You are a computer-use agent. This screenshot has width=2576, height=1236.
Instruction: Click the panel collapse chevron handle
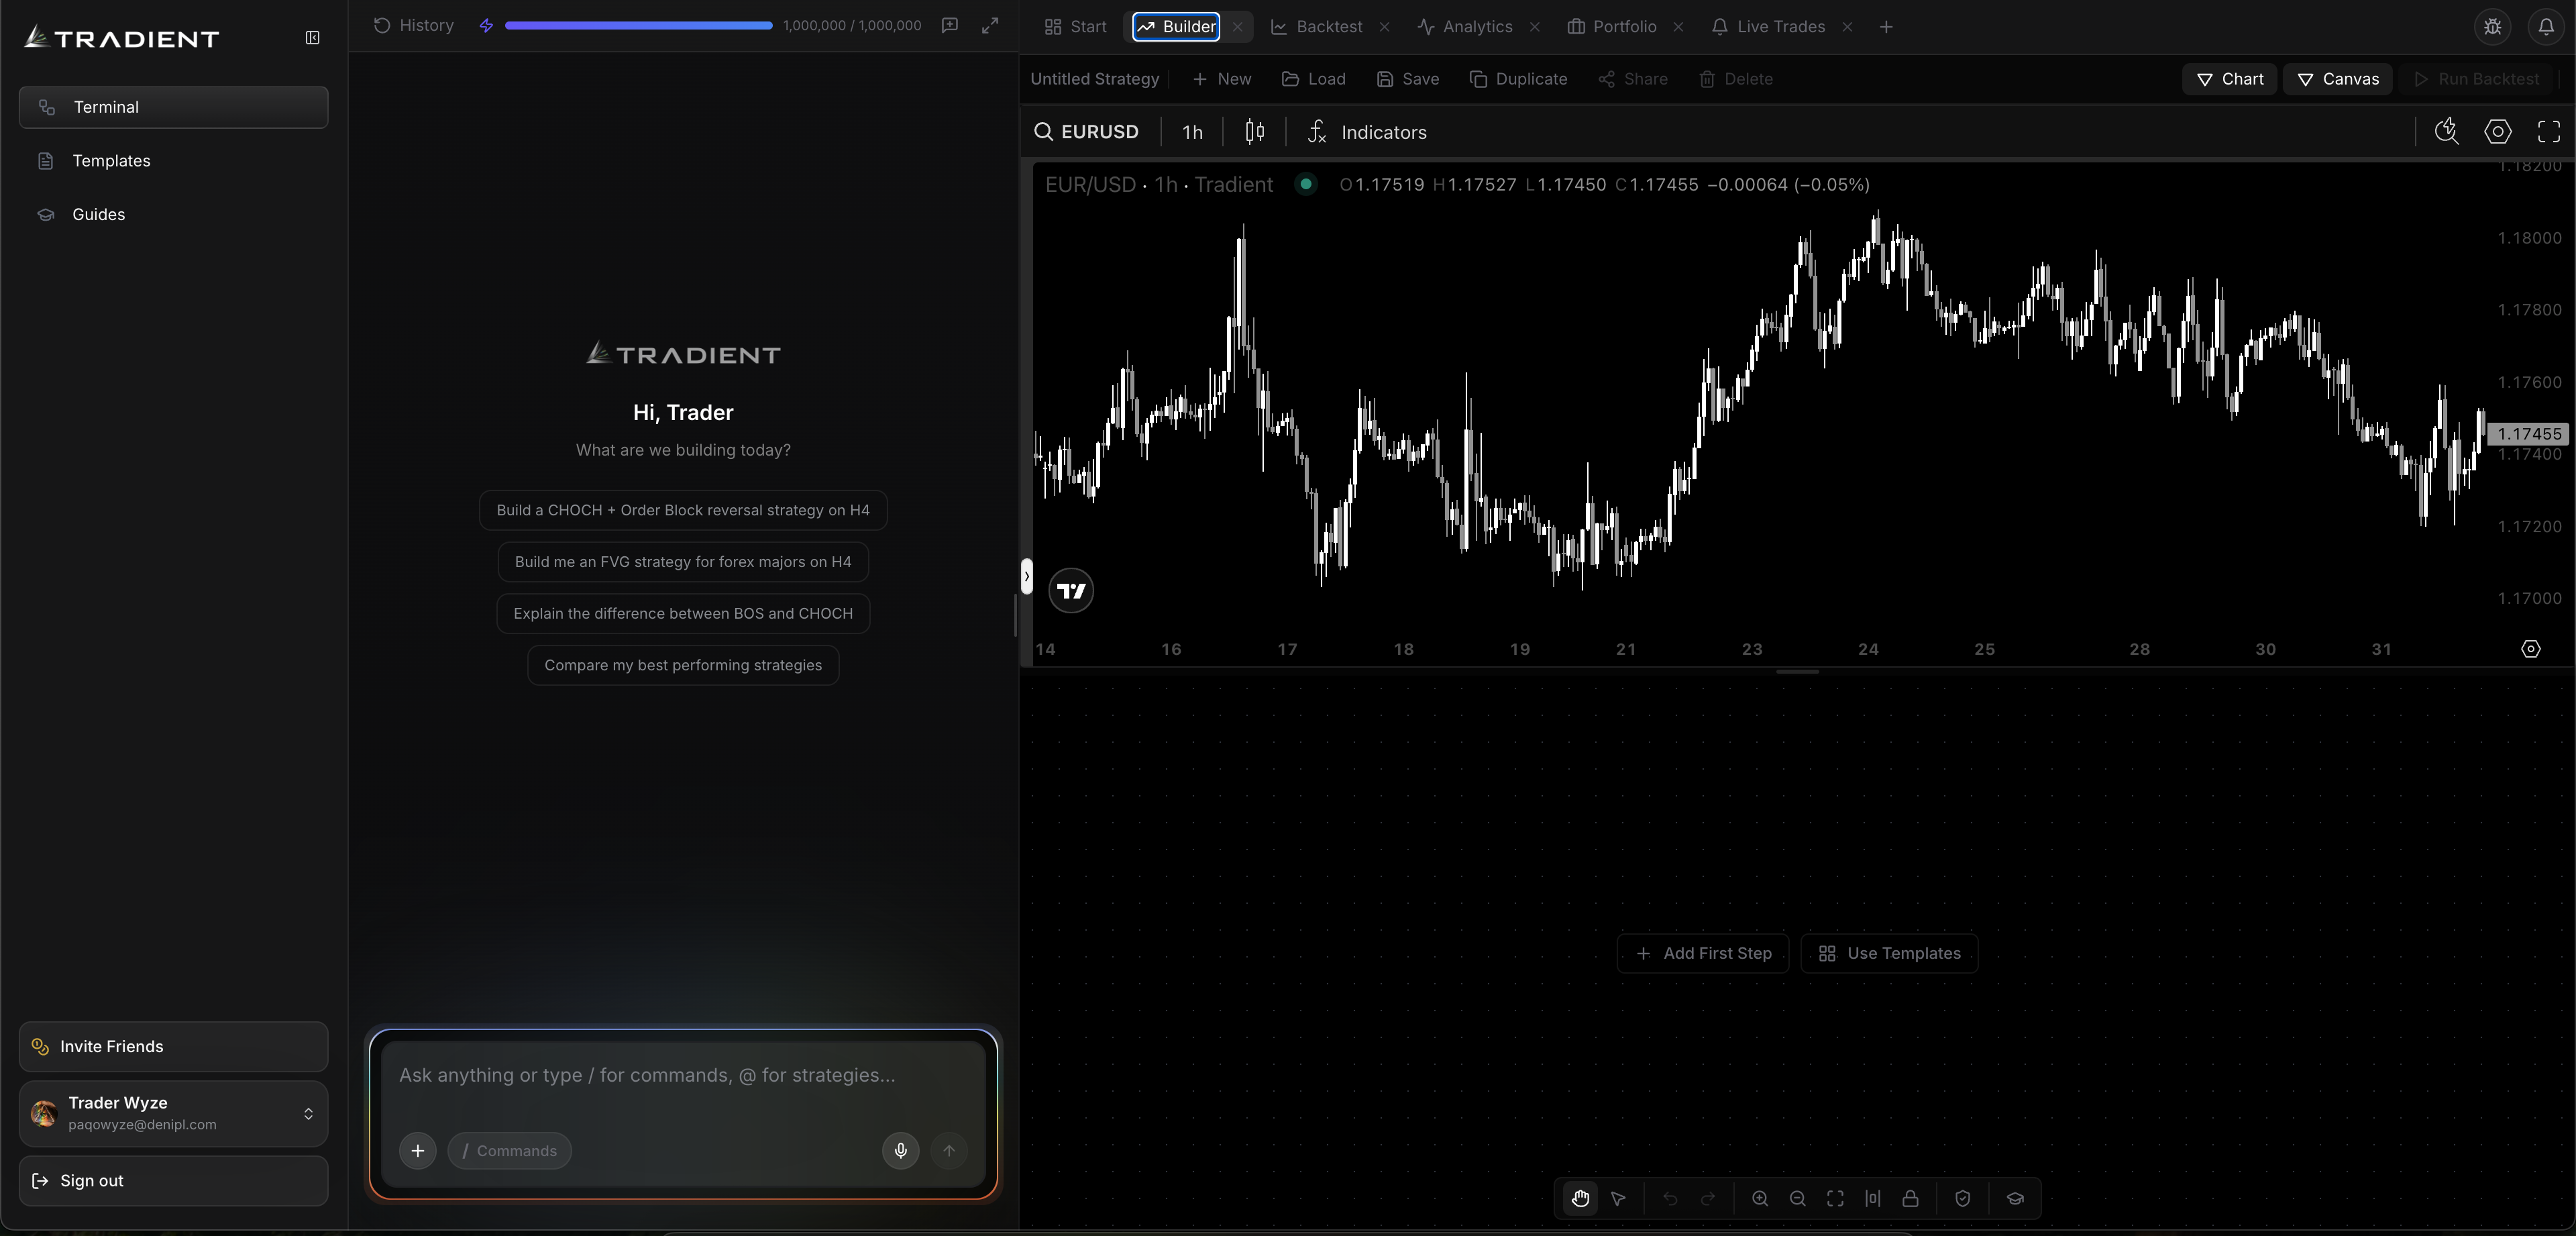coord(1026,576)
